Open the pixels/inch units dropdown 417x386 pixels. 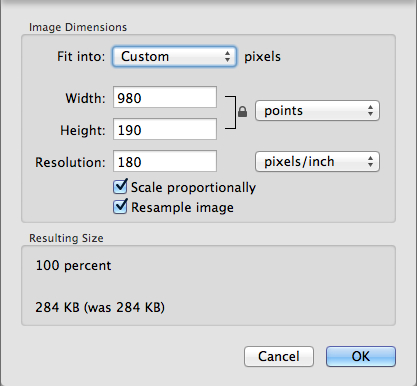(x=317, y=162)
